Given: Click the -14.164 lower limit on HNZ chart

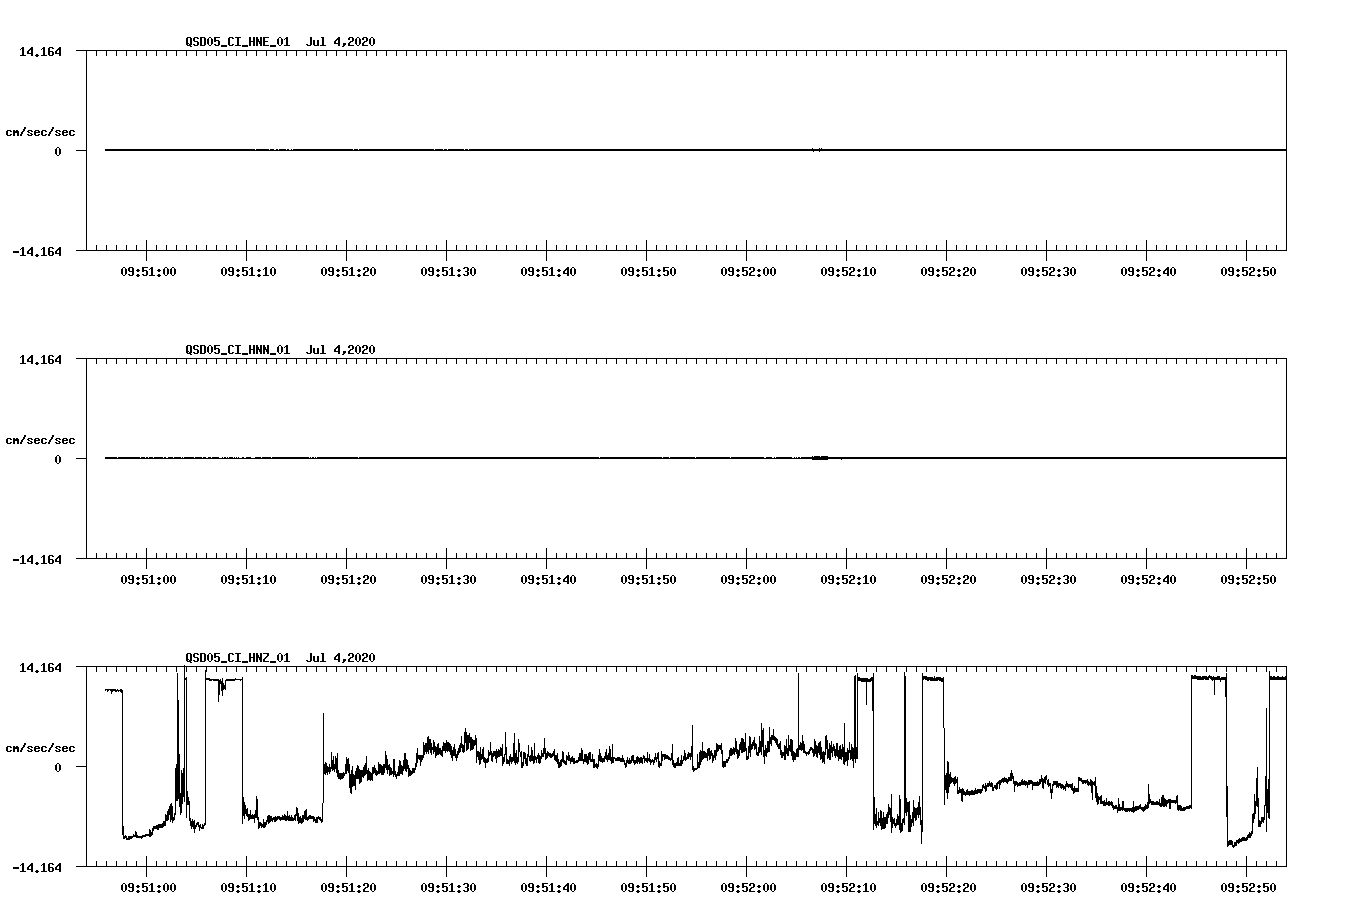Looking at the screenshot, I should click(x=37, y=867).
